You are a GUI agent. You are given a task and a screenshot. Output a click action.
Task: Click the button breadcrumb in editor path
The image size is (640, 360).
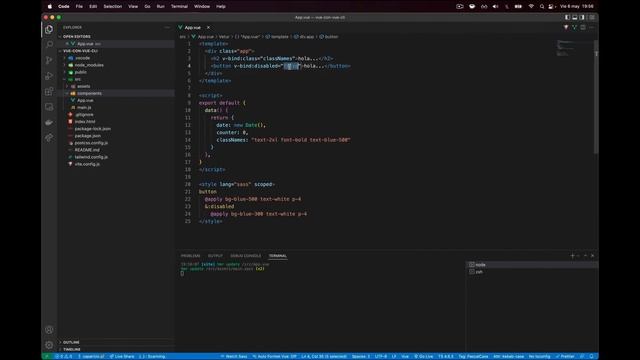329,37
